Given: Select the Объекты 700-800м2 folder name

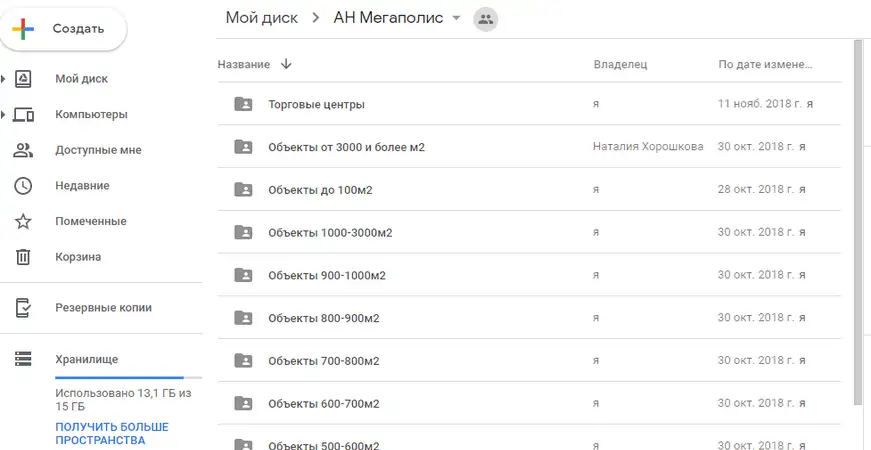Looking at the screenshot, I should click(x=324, y=361).
